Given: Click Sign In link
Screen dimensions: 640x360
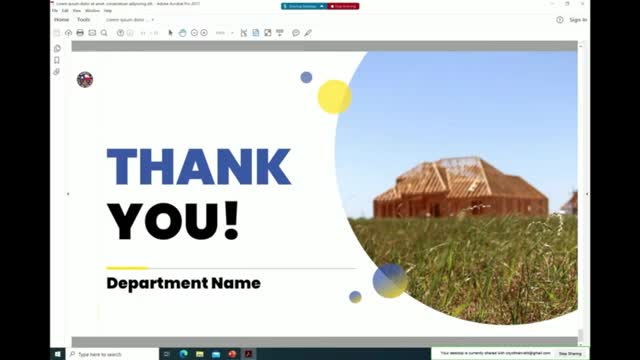Looking at the screenshot, I should click(578, 20).
